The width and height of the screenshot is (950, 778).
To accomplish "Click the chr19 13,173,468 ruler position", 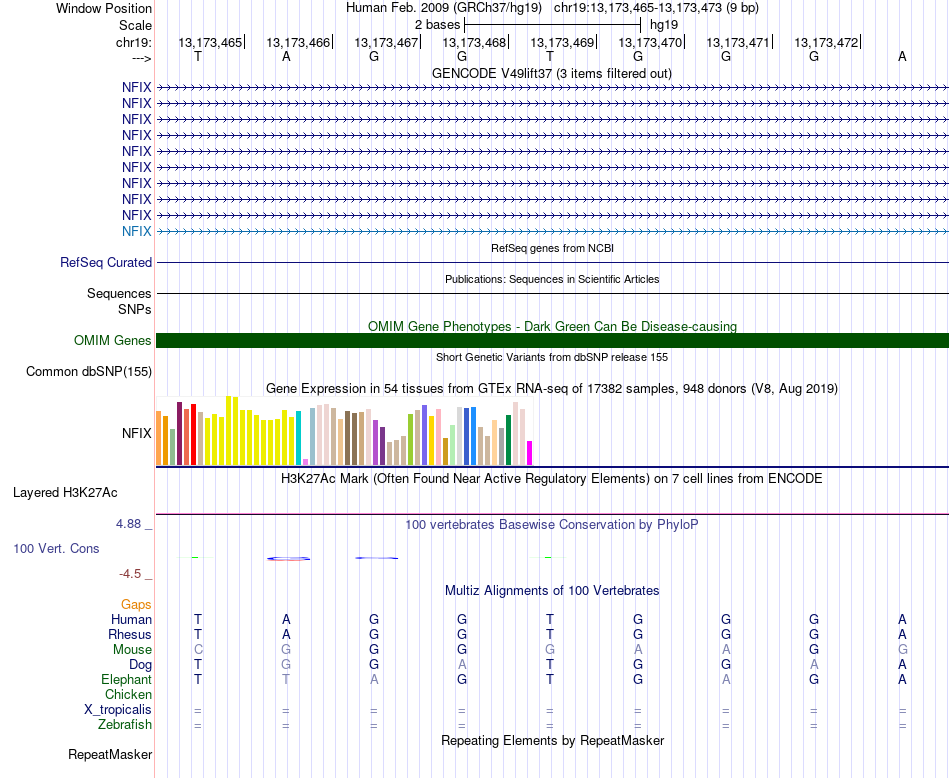I will point(474,42).
